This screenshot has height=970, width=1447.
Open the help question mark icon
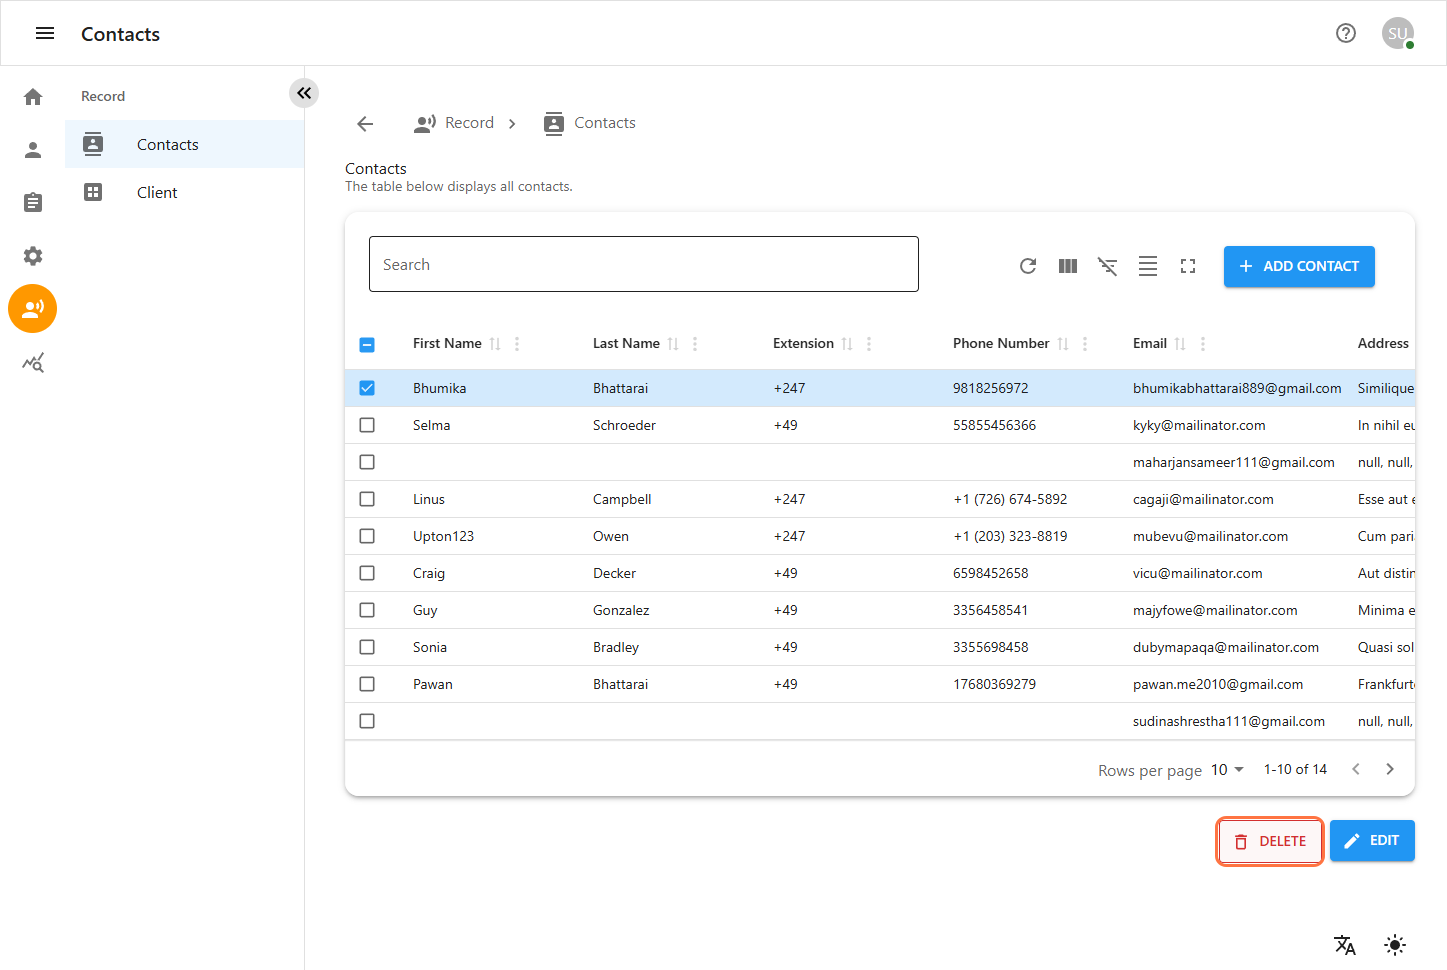click(x=1345, y=33)
